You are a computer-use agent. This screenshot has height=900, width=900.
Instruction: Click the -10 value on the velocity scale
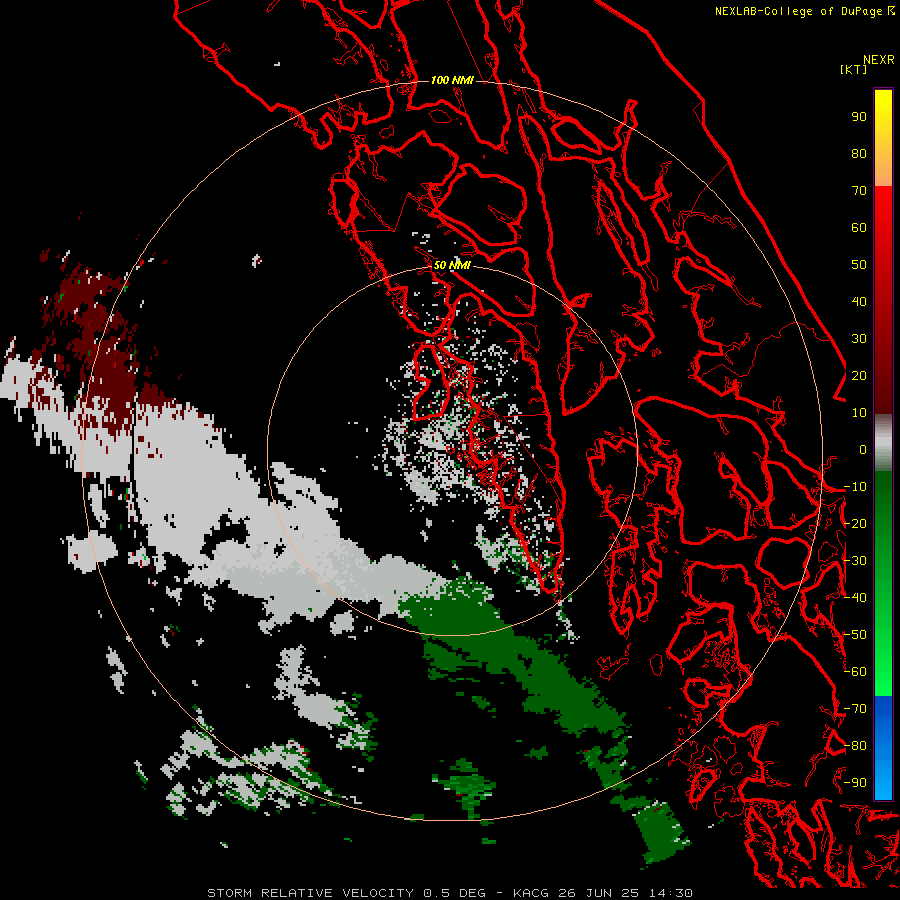coord(855,487)
